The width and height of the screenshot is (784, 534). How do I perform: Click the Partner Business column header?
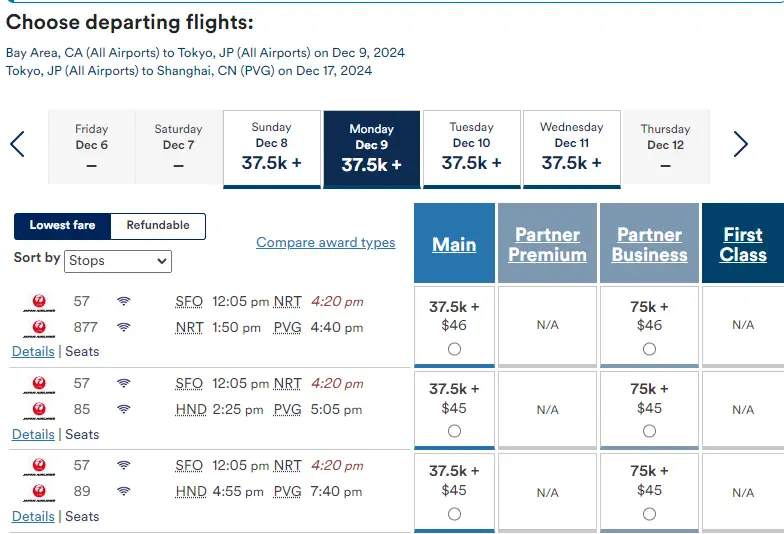(x=649, y=244)
